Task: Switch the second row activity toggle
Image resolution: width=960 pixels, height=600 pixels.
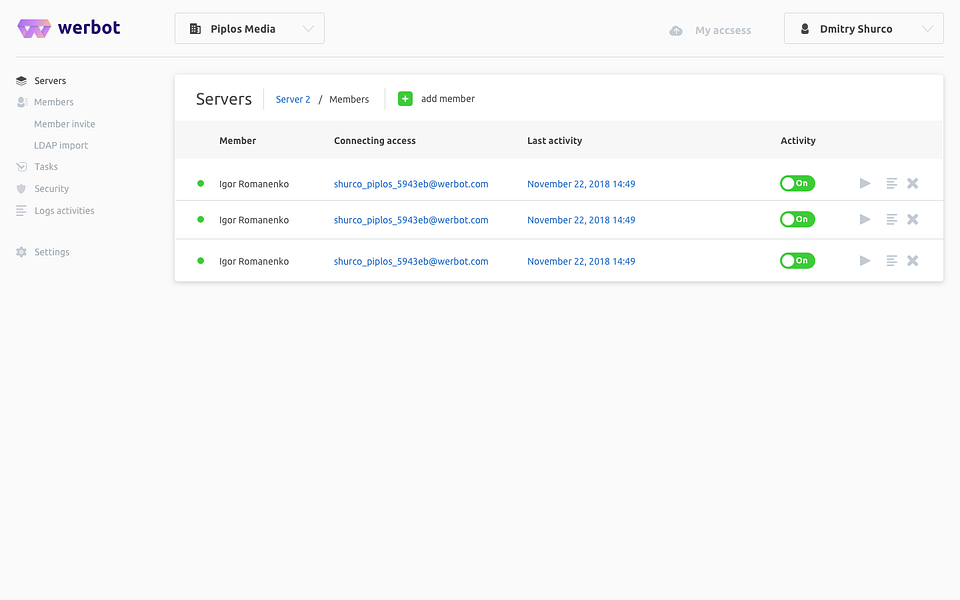Action: click(797, 220)
